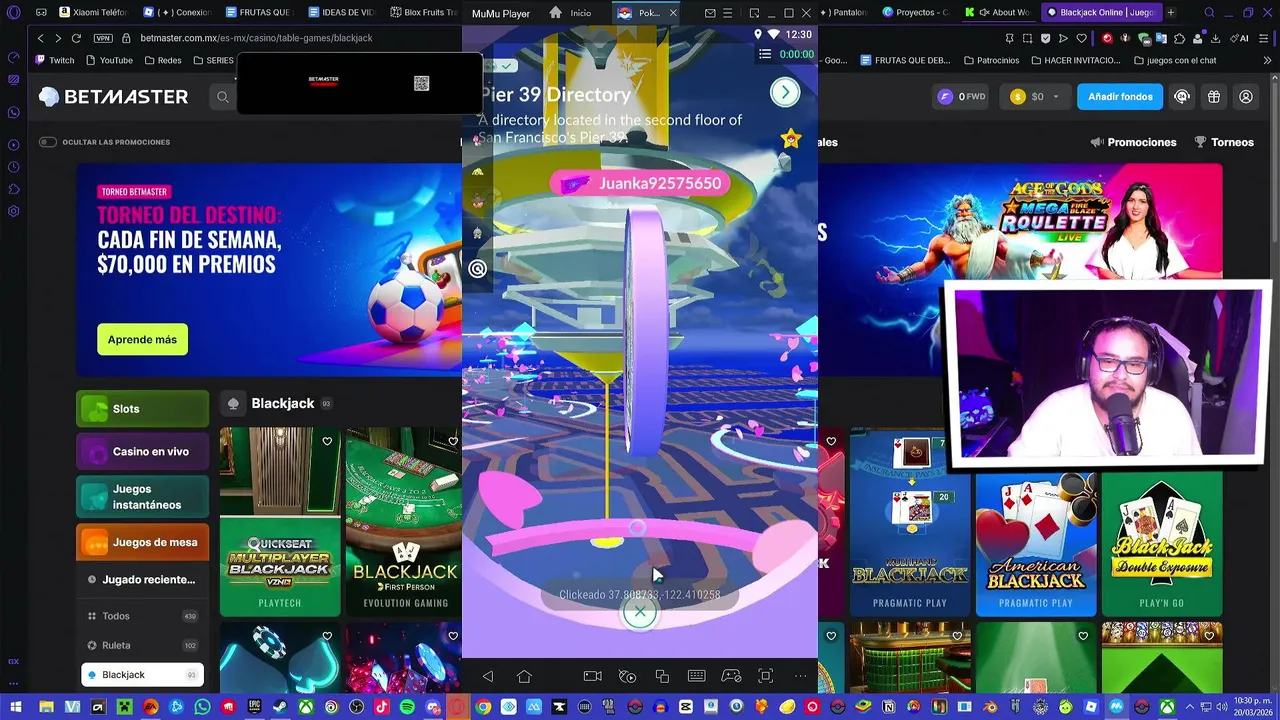Click browser forward arrow

tap(57, 38)
